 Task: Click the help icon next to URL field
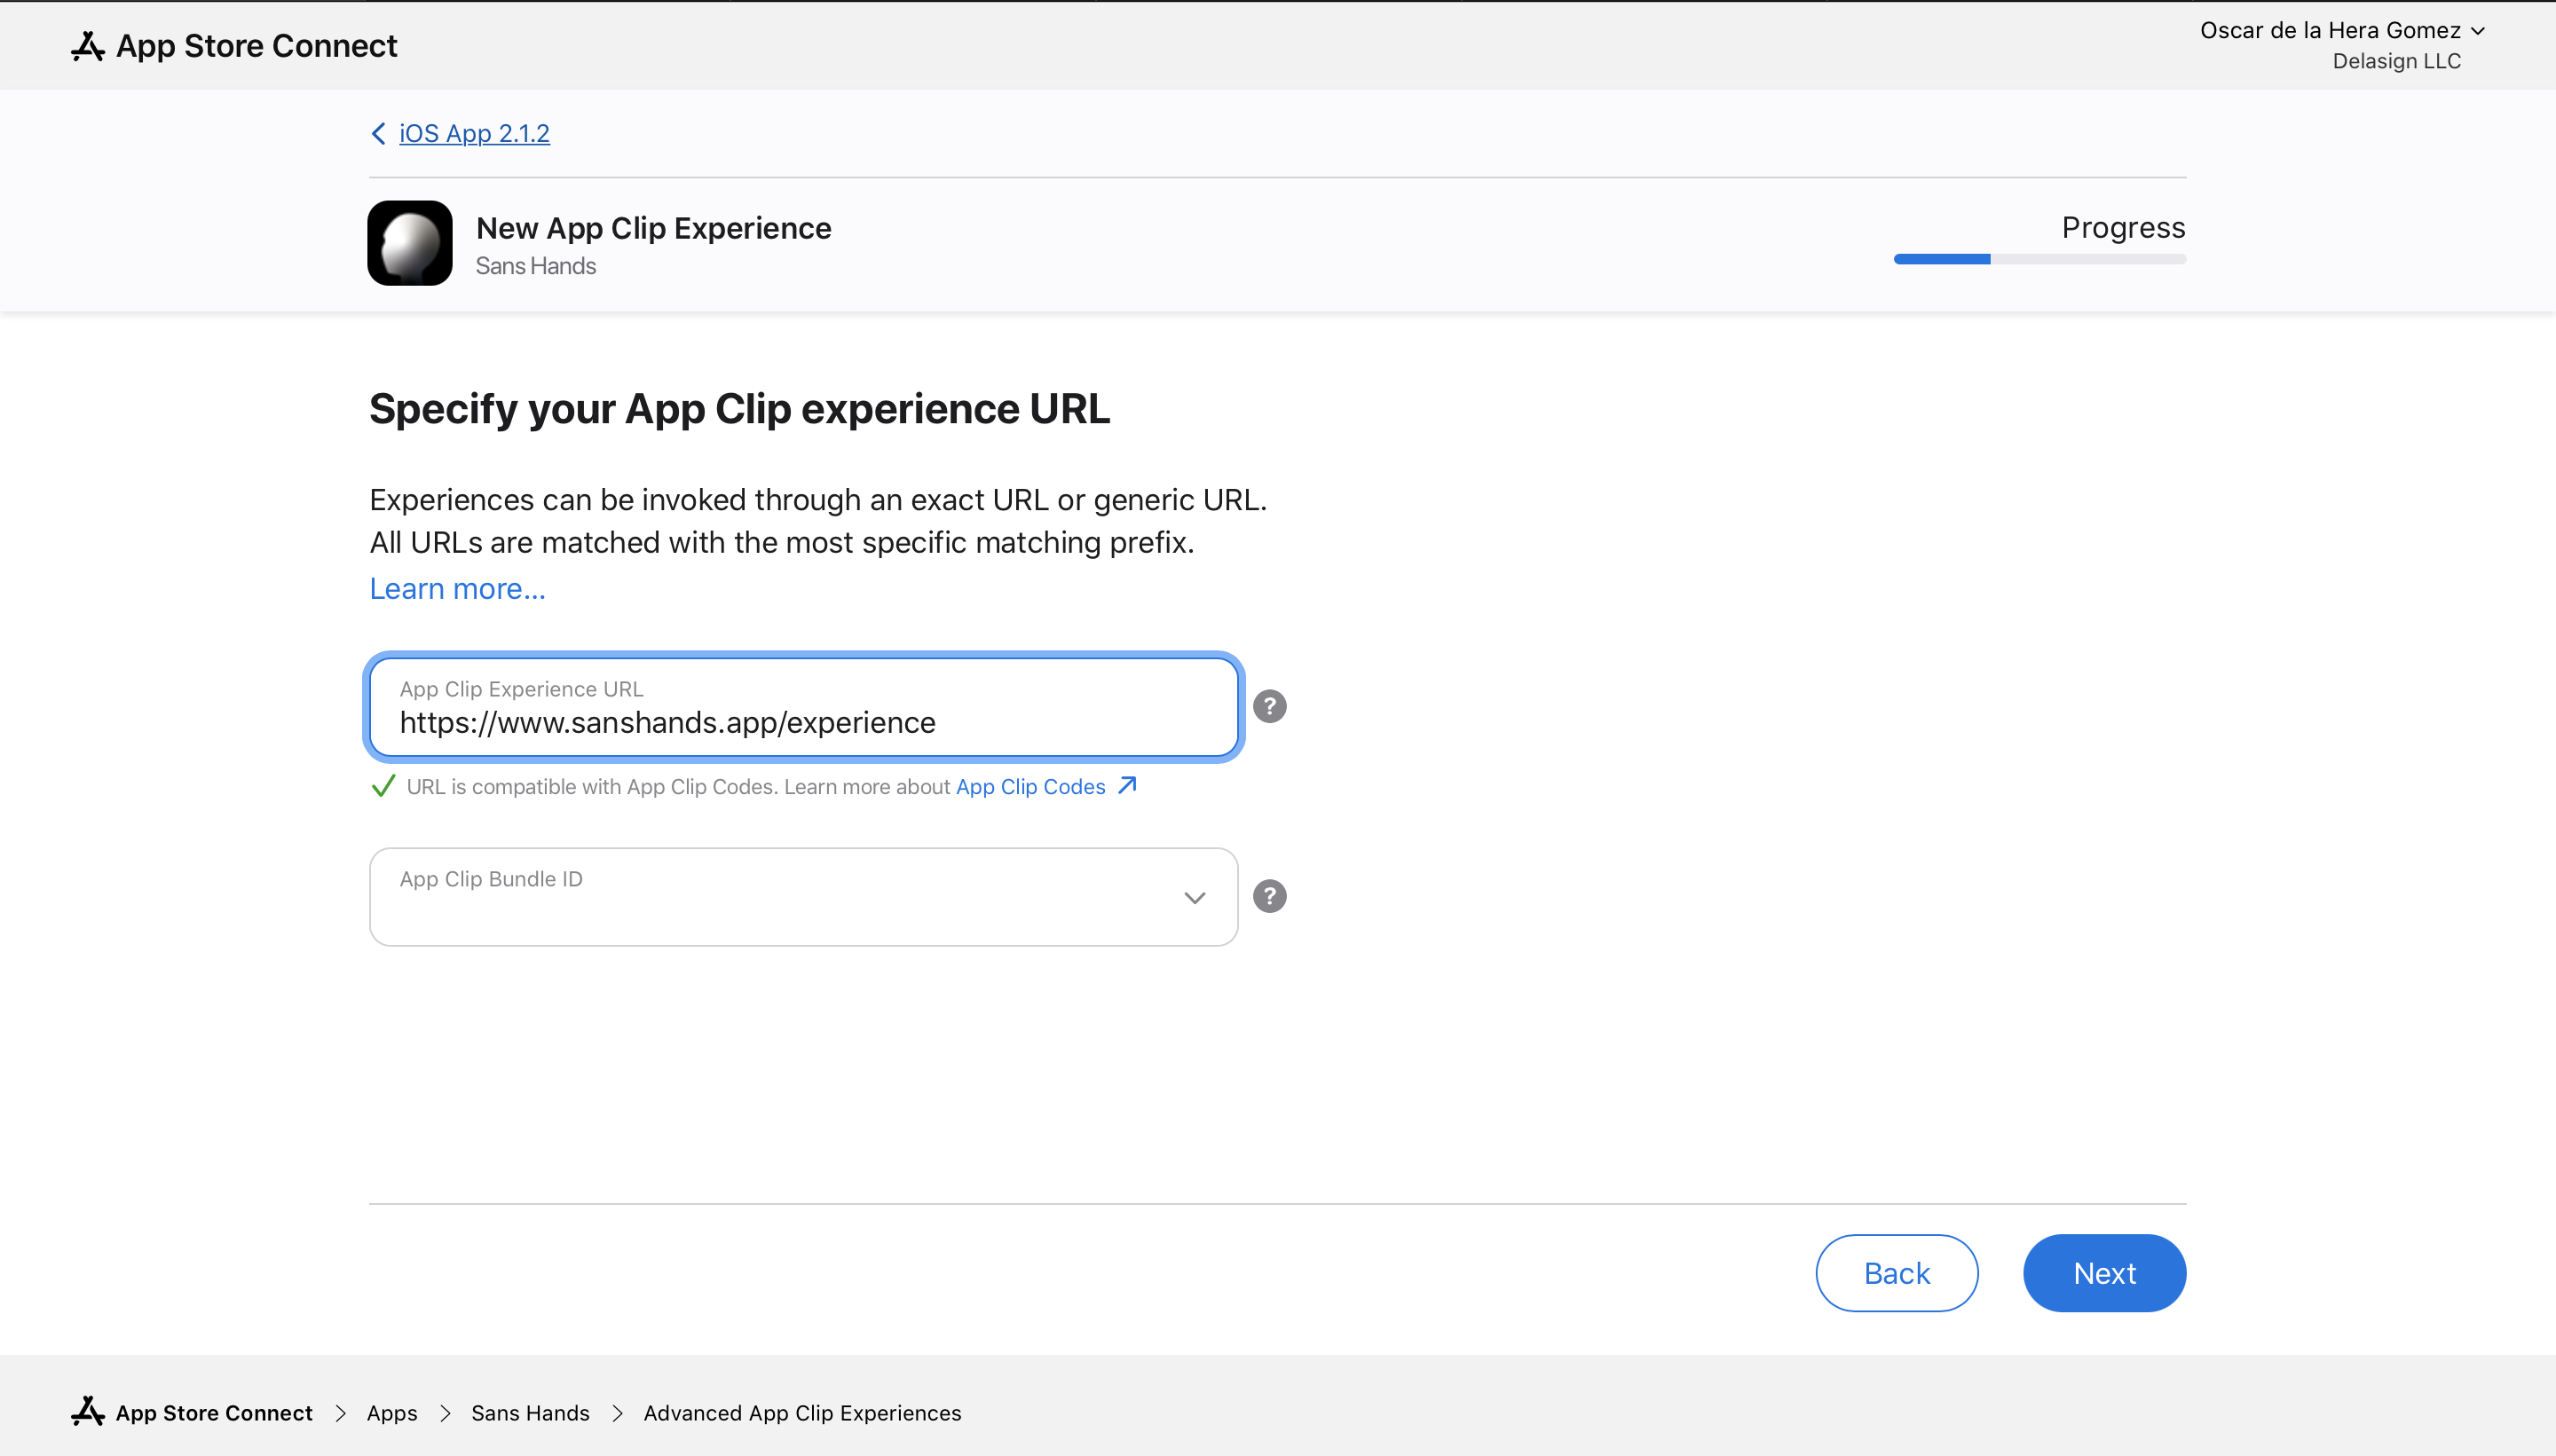(x=1269, y=705)
